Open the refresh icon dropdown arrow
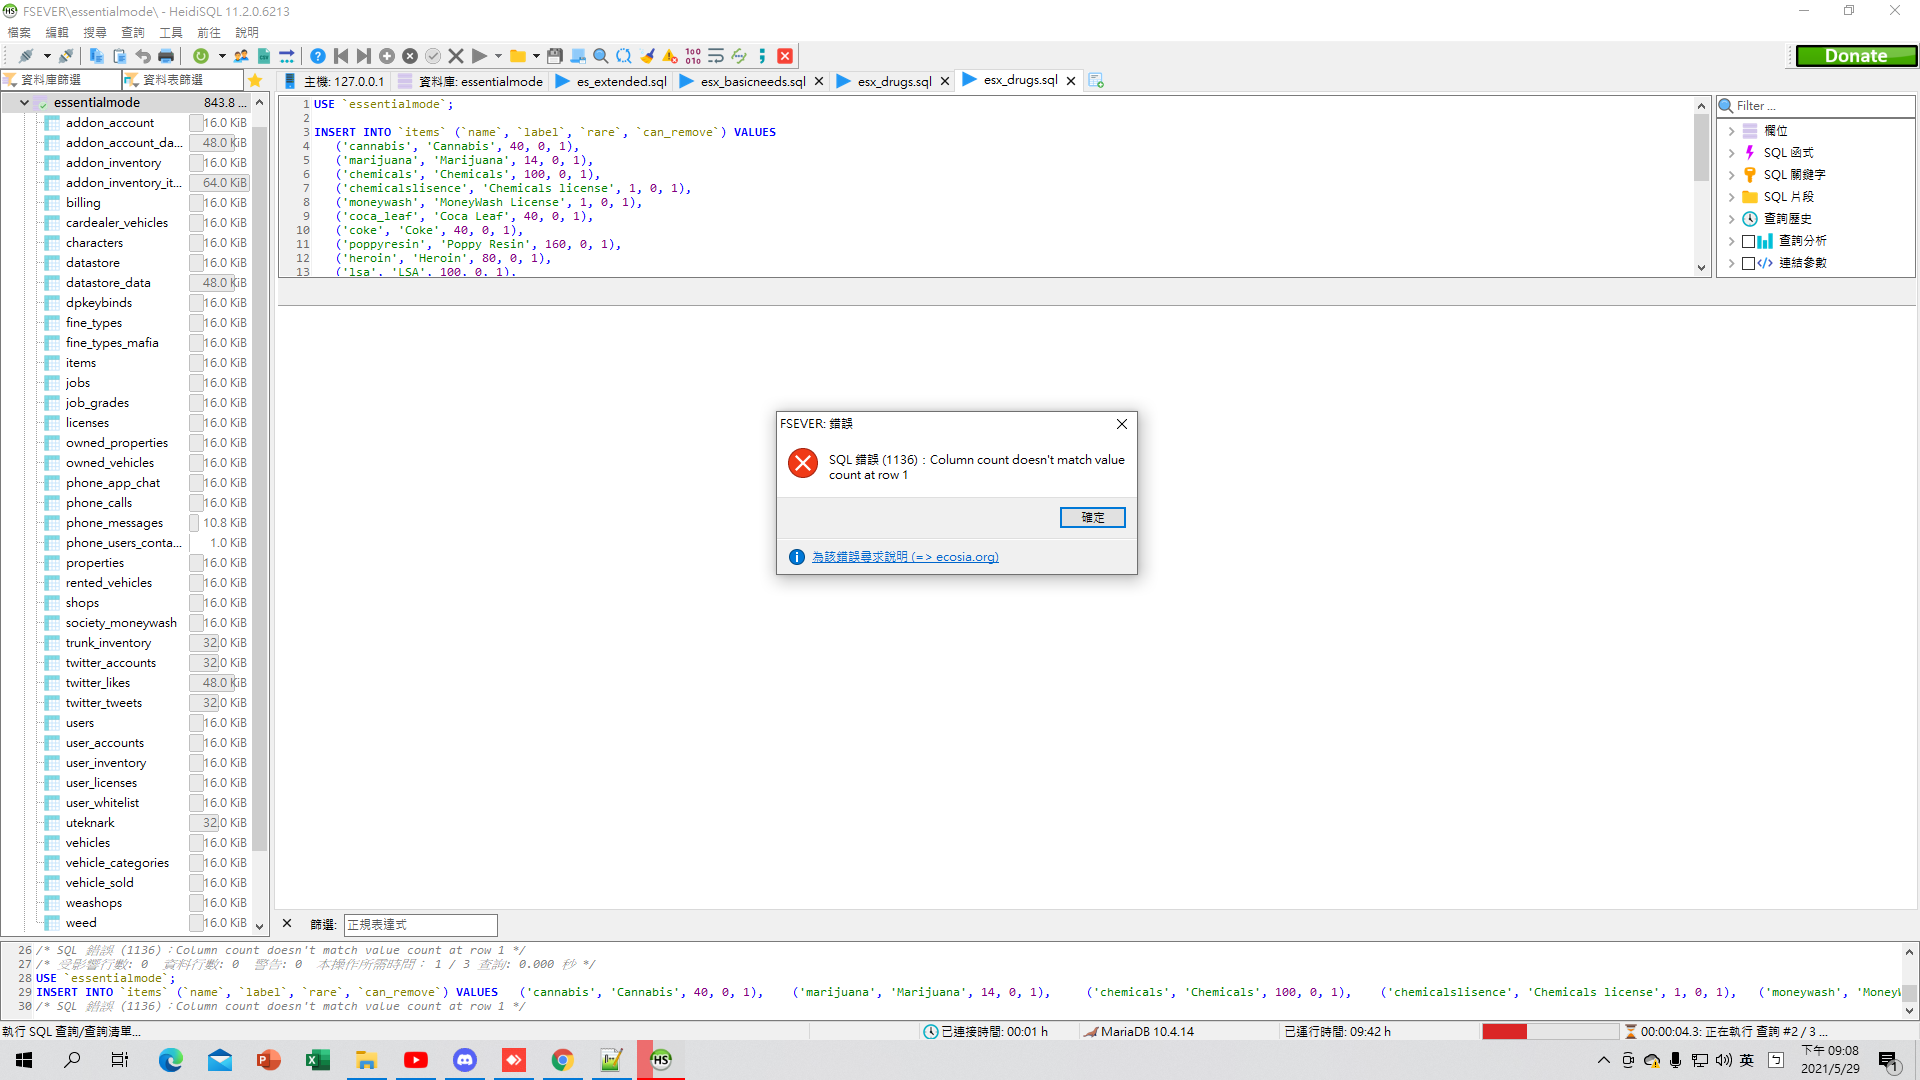 click(x=222, y=56)
